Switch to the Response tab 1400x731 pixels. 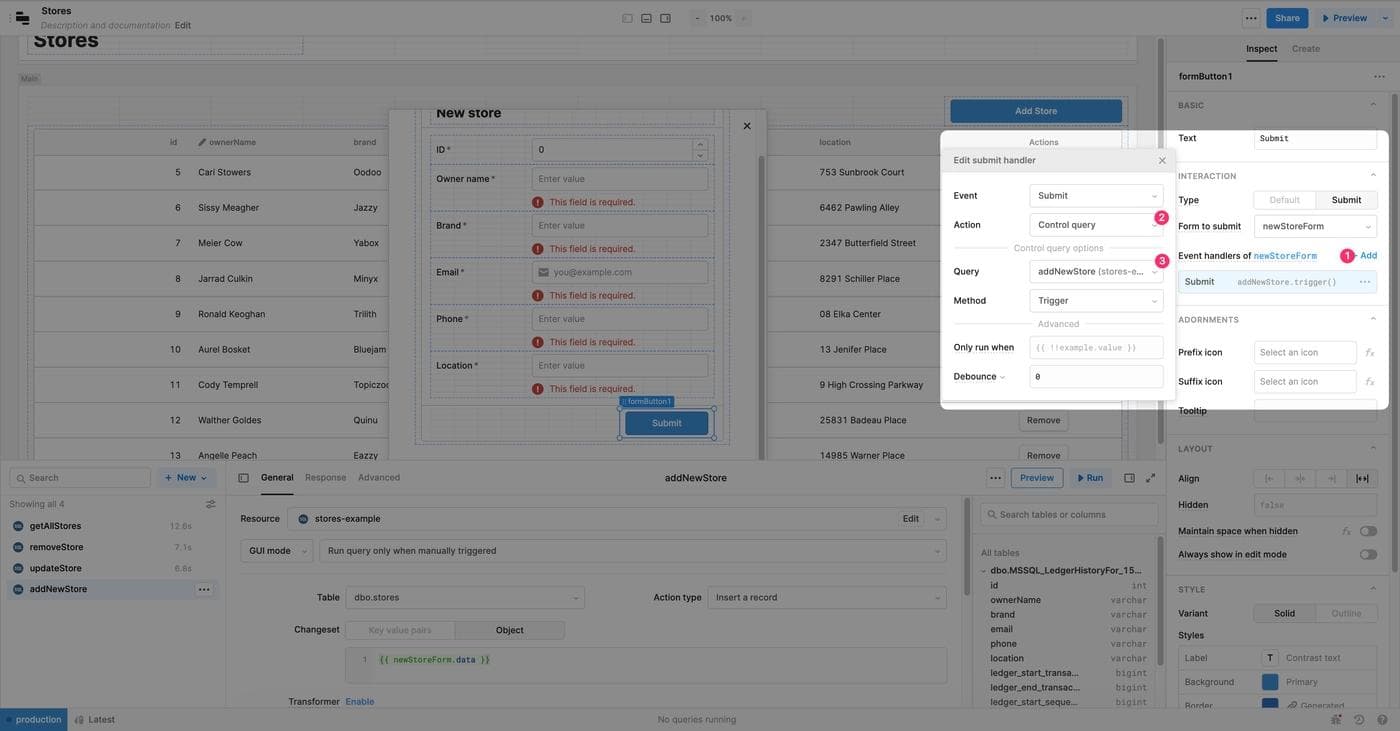325,478
